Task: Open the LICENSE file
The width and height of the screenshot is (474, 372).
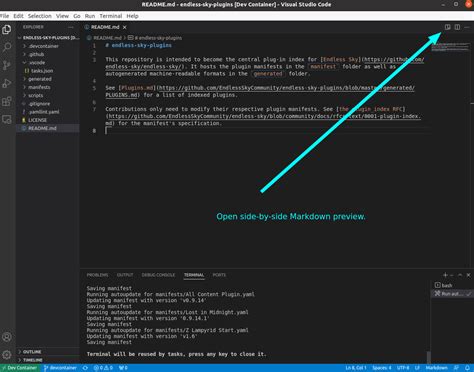Action: pyautogui.click(x=37, y=120)
